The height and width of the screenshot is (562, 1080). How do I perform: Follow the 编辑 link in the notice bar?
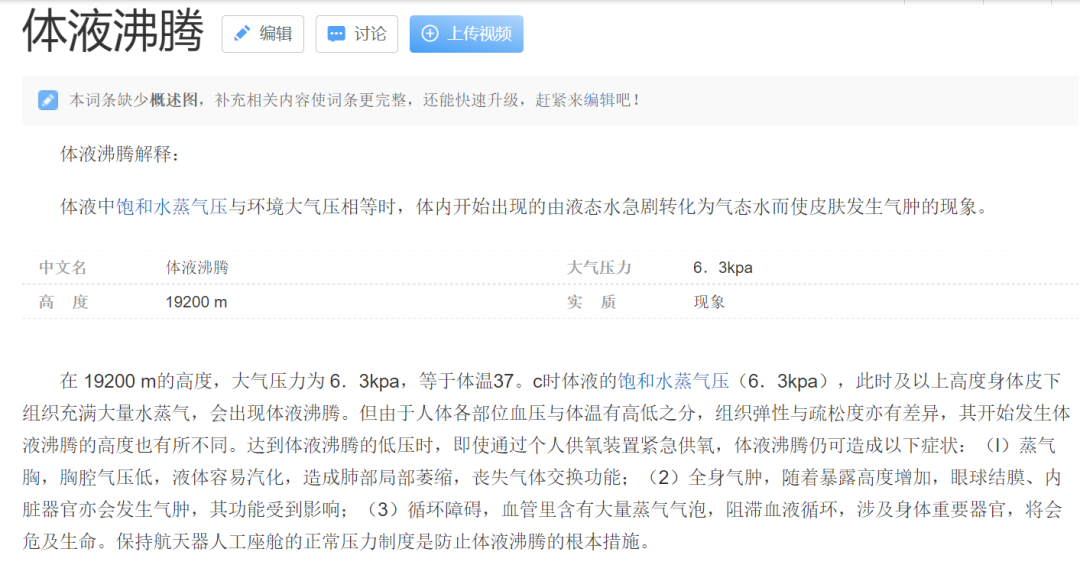[599, 101]
